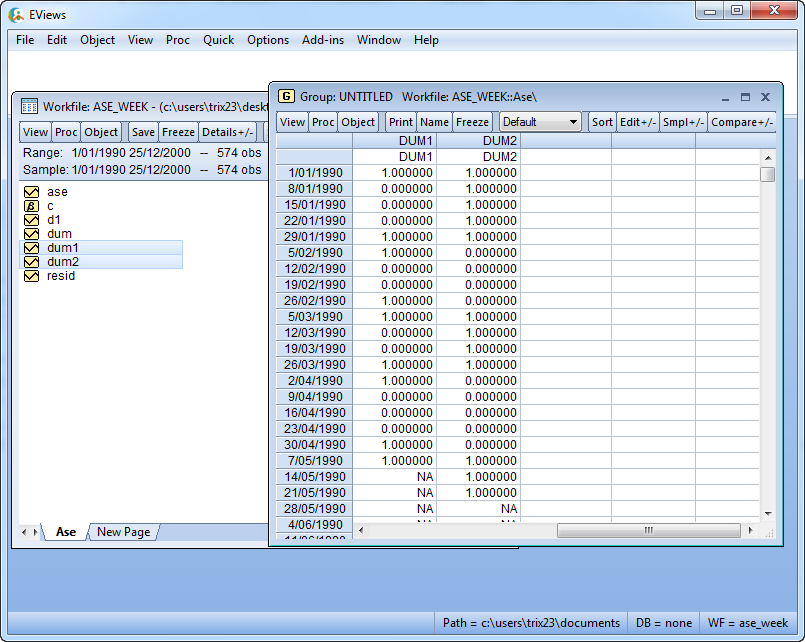805x642 pixels.
Task: Click the EViews application logo icon
Action: click(x=16, y=15)
